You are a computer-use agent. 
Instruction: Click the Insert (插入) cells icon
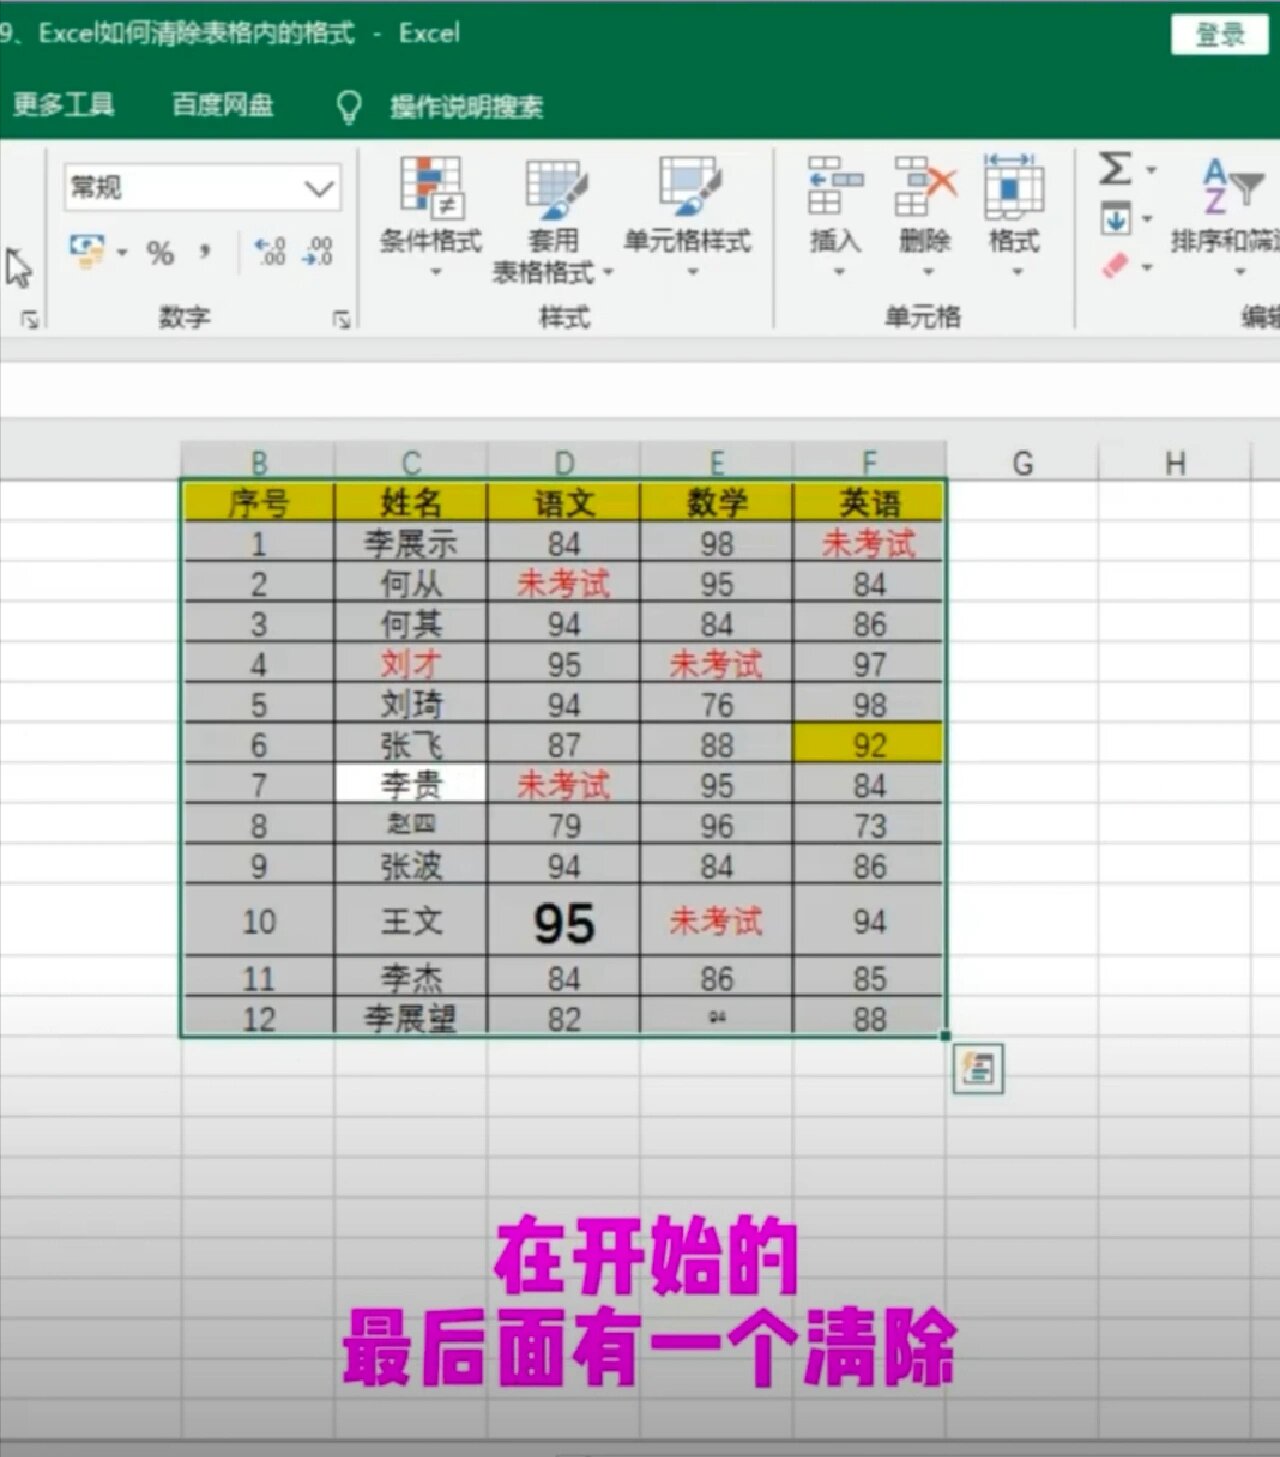click(835, 186)
